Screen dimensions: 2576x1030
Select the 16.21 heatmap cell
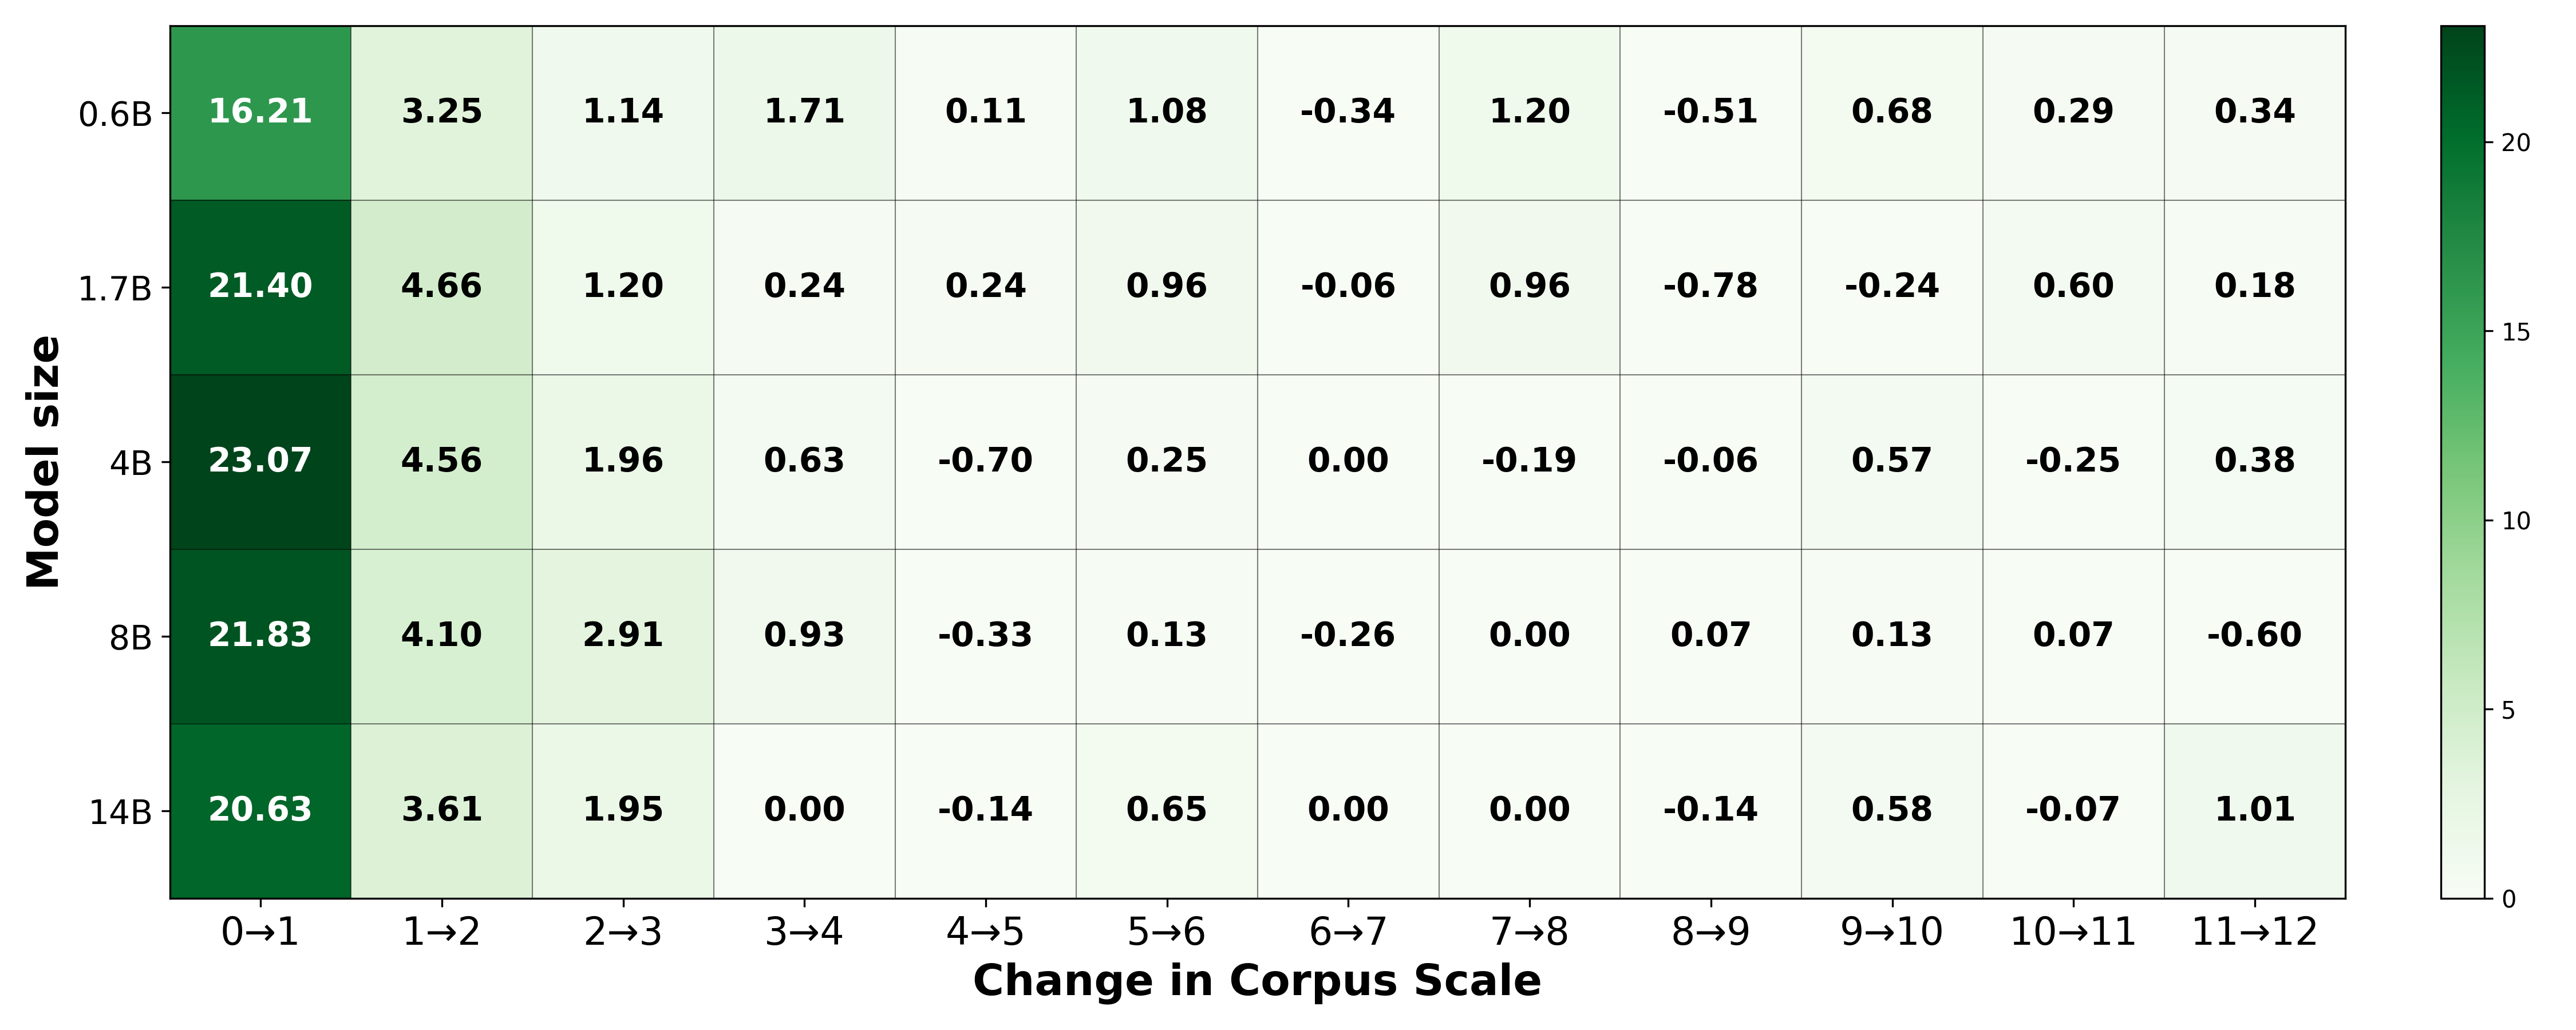260,111
